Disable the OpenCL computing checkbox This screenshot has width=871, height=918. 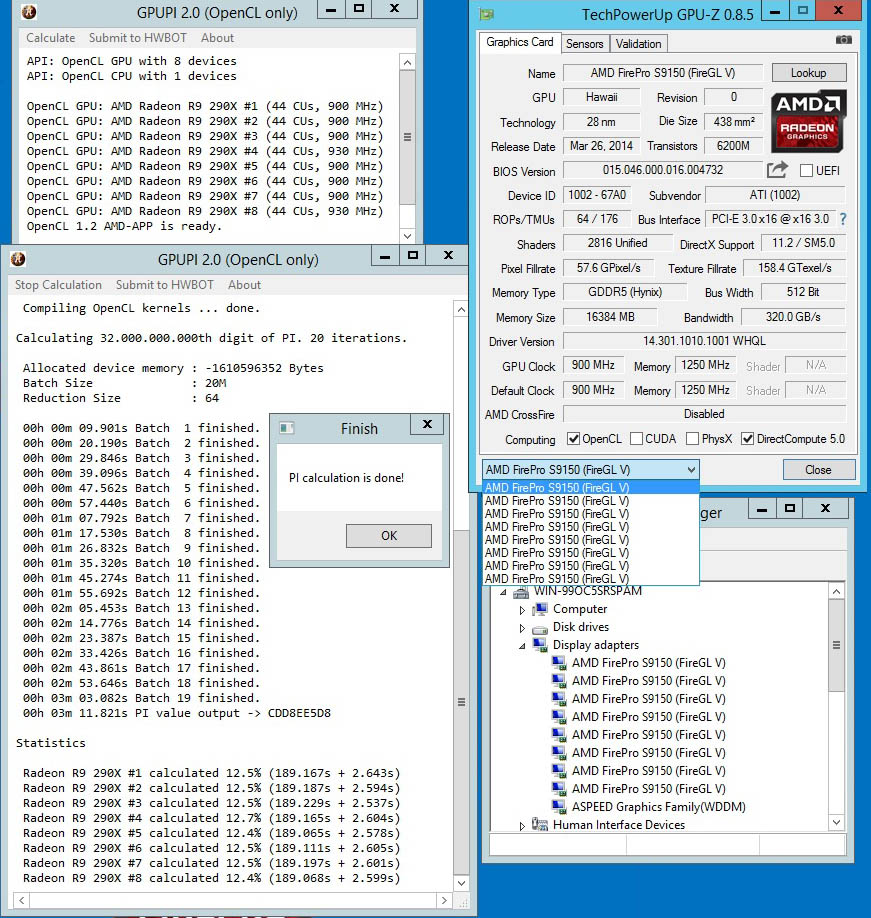573,439
